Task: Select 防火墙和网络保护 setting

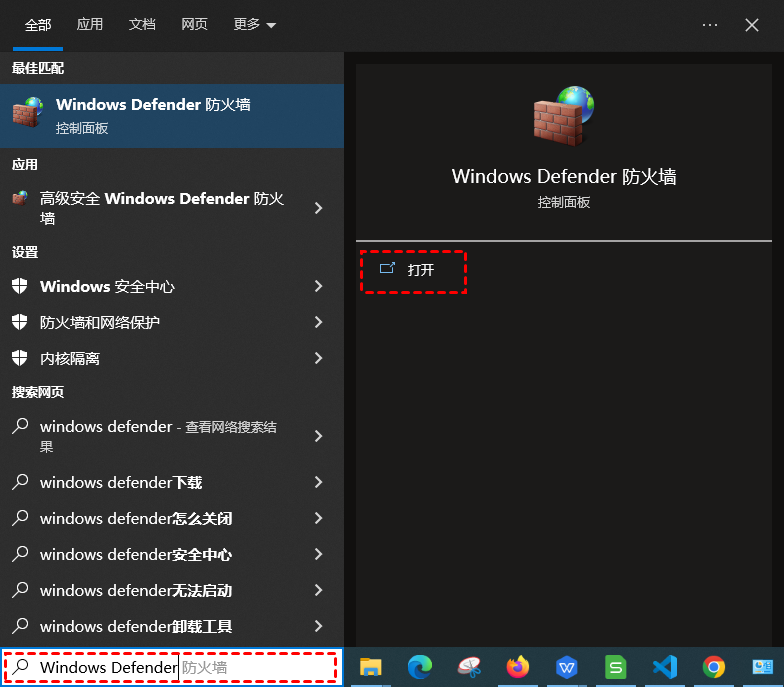Action: click(172, 322)
